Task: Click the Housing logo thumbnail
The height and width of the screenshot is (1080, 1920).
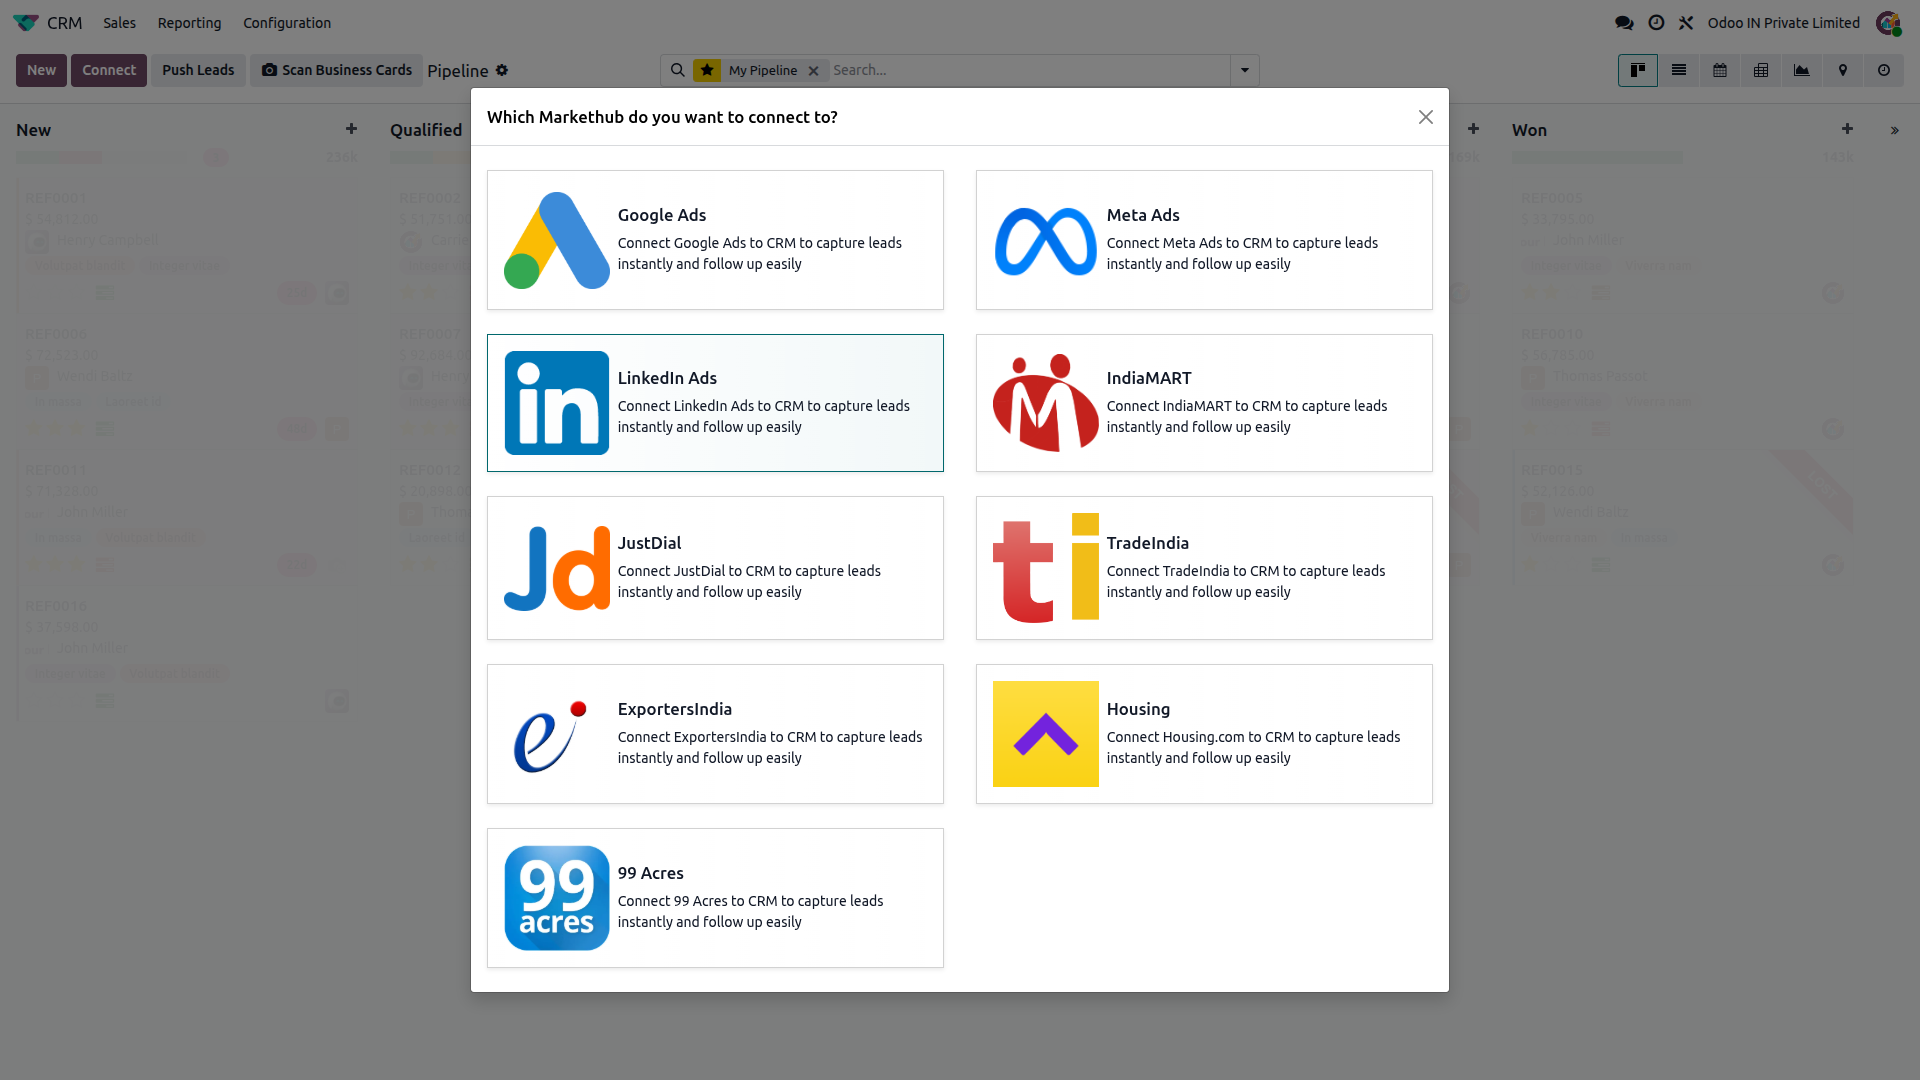Action: coord(1045,734)
